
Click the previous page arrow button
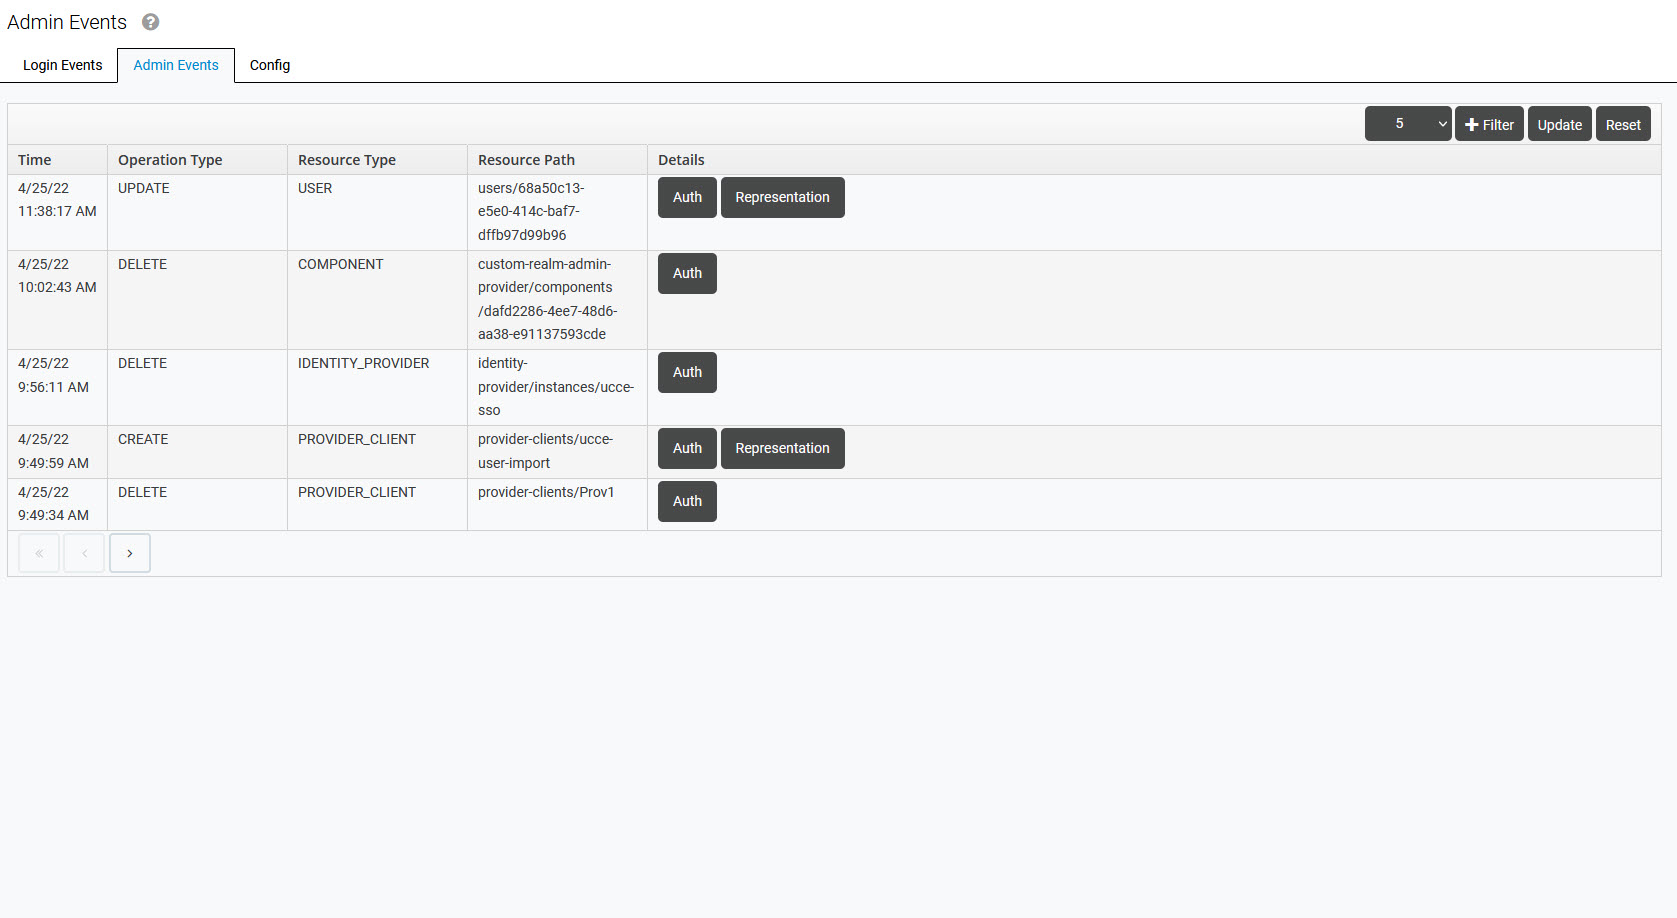(84, 553)
